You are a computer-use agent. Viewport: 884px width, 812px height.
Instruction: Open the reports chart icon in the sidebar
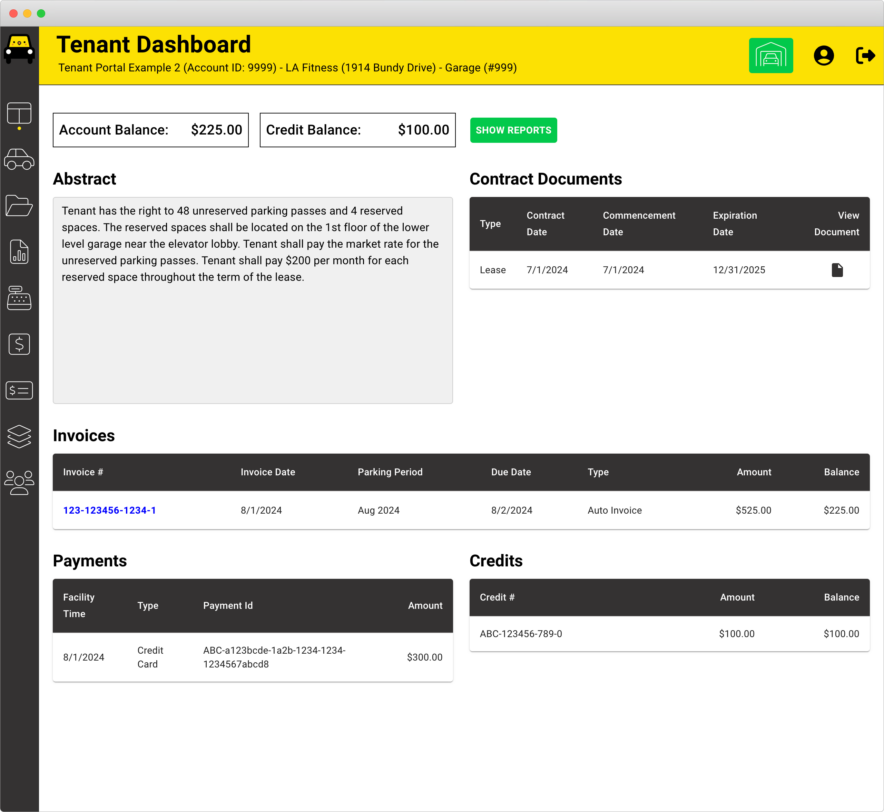(x=19, y=252)
